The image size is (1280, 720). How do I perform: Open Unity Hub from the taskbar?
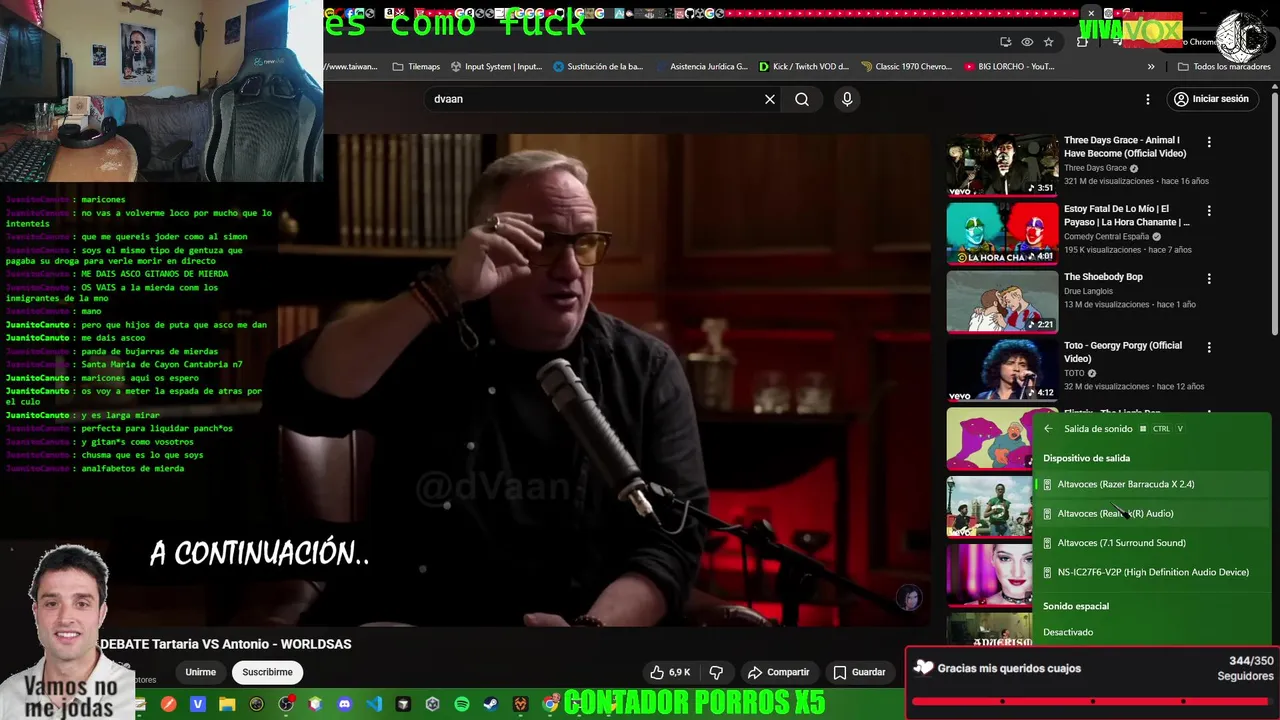coord(432,704)
